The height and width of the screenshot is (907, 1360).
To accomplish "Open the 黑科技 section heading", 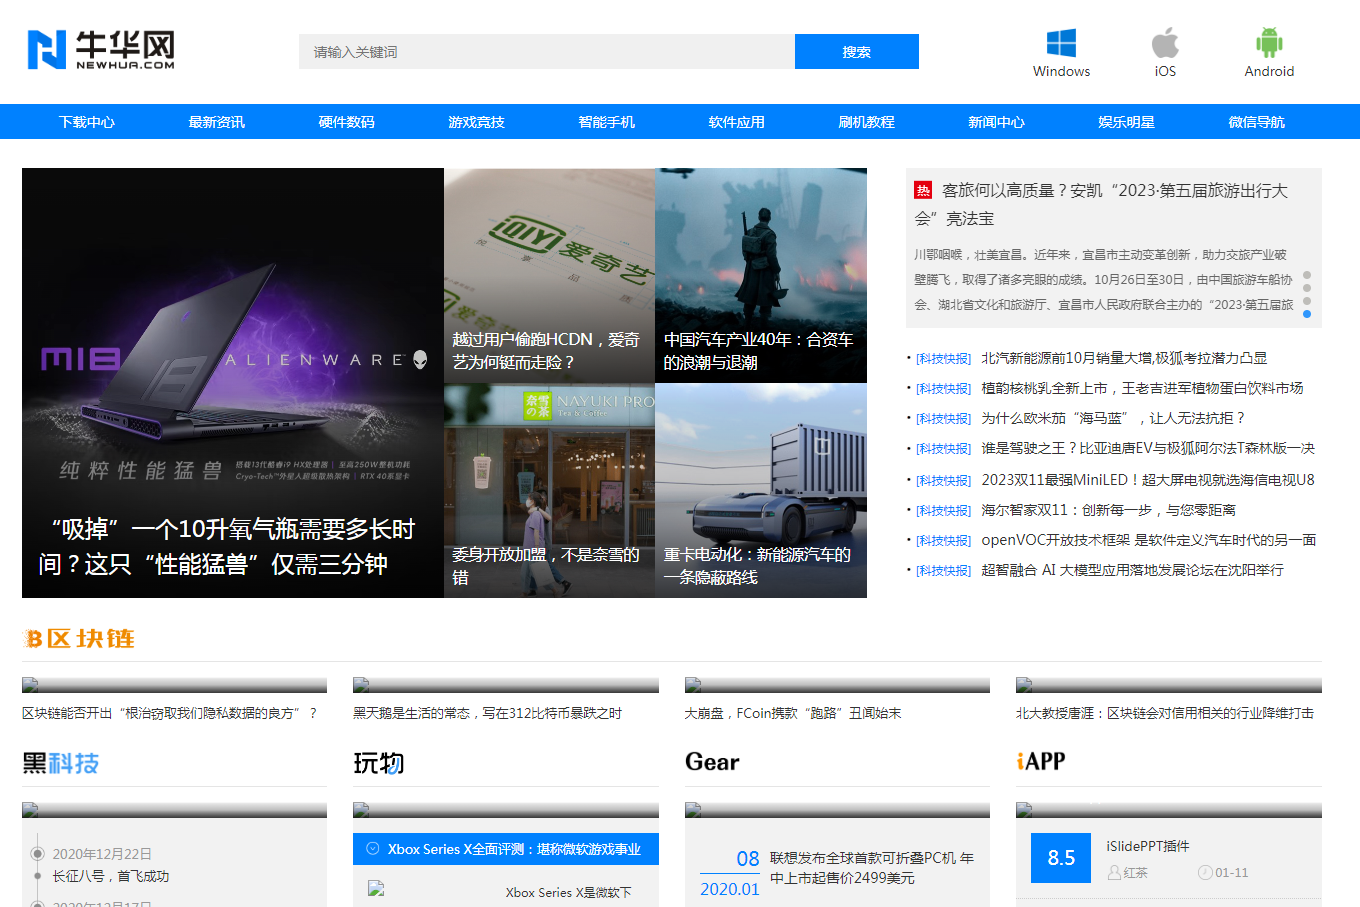I will [61, 763].
